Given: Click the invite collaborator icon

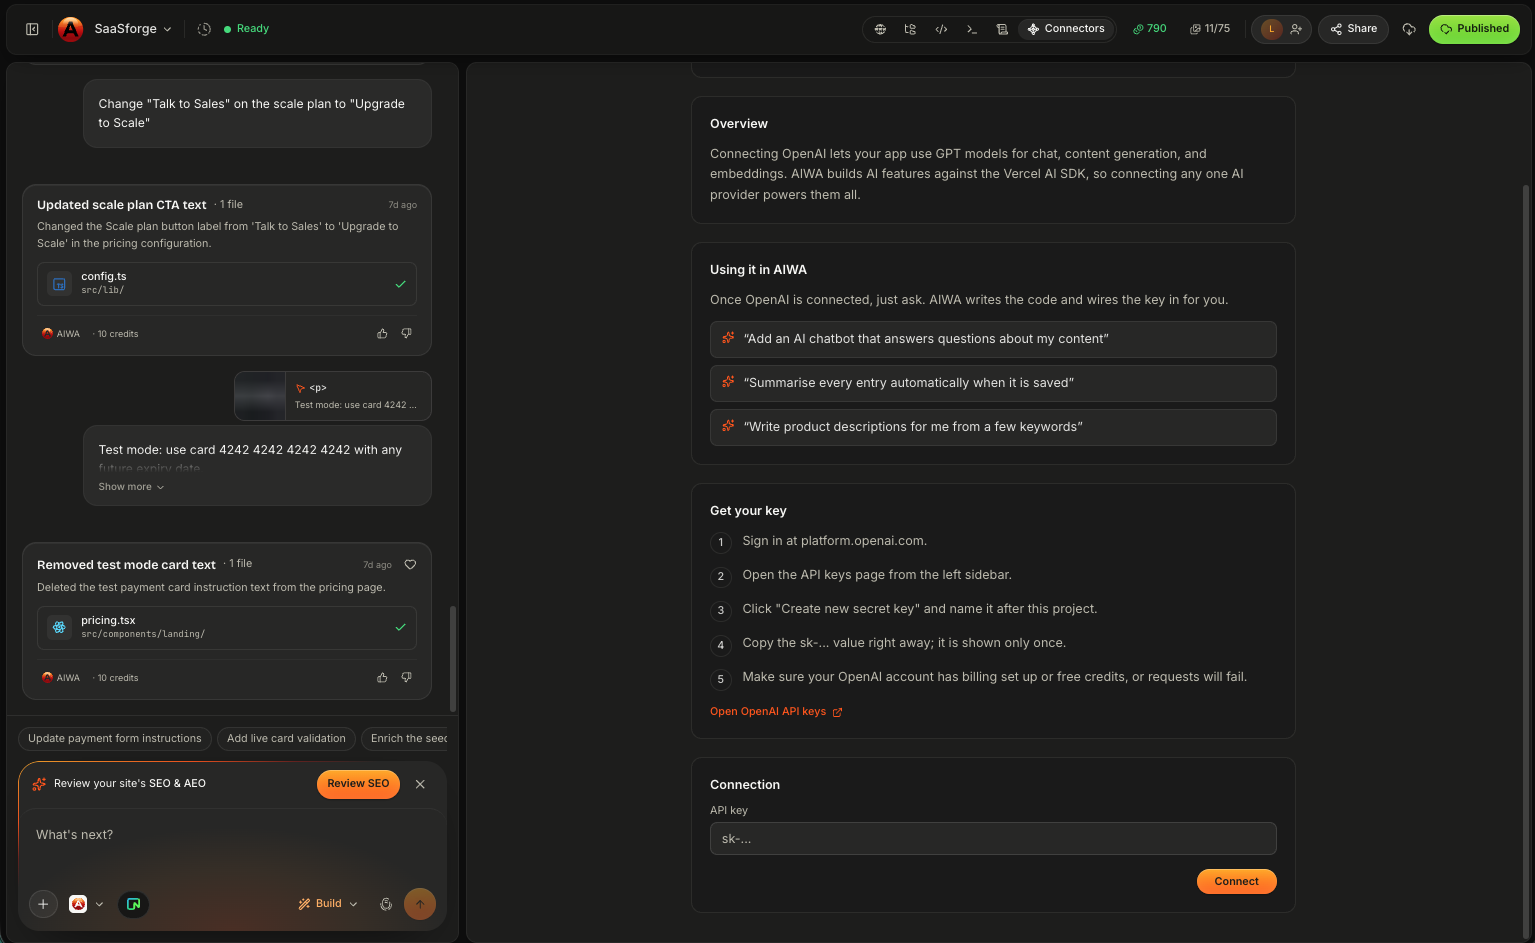Looking at the screenshot, I should point(1296,29).
